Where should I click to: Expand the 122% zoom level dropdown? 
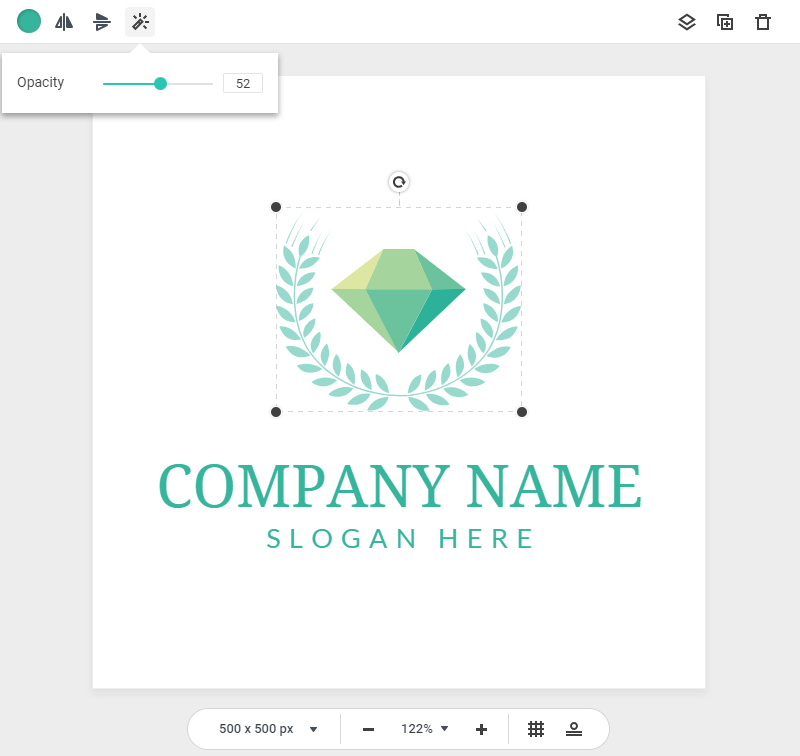(425, 729)
